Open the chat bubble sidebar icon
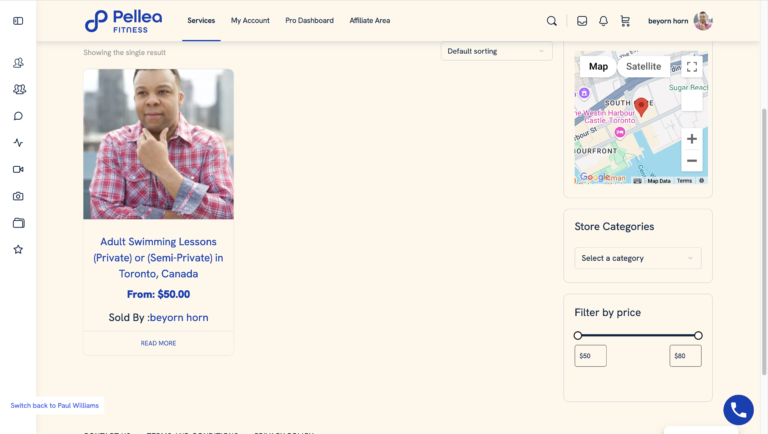Image resolution: width=768 pixels, height=434 pixels. click(18, 116)
